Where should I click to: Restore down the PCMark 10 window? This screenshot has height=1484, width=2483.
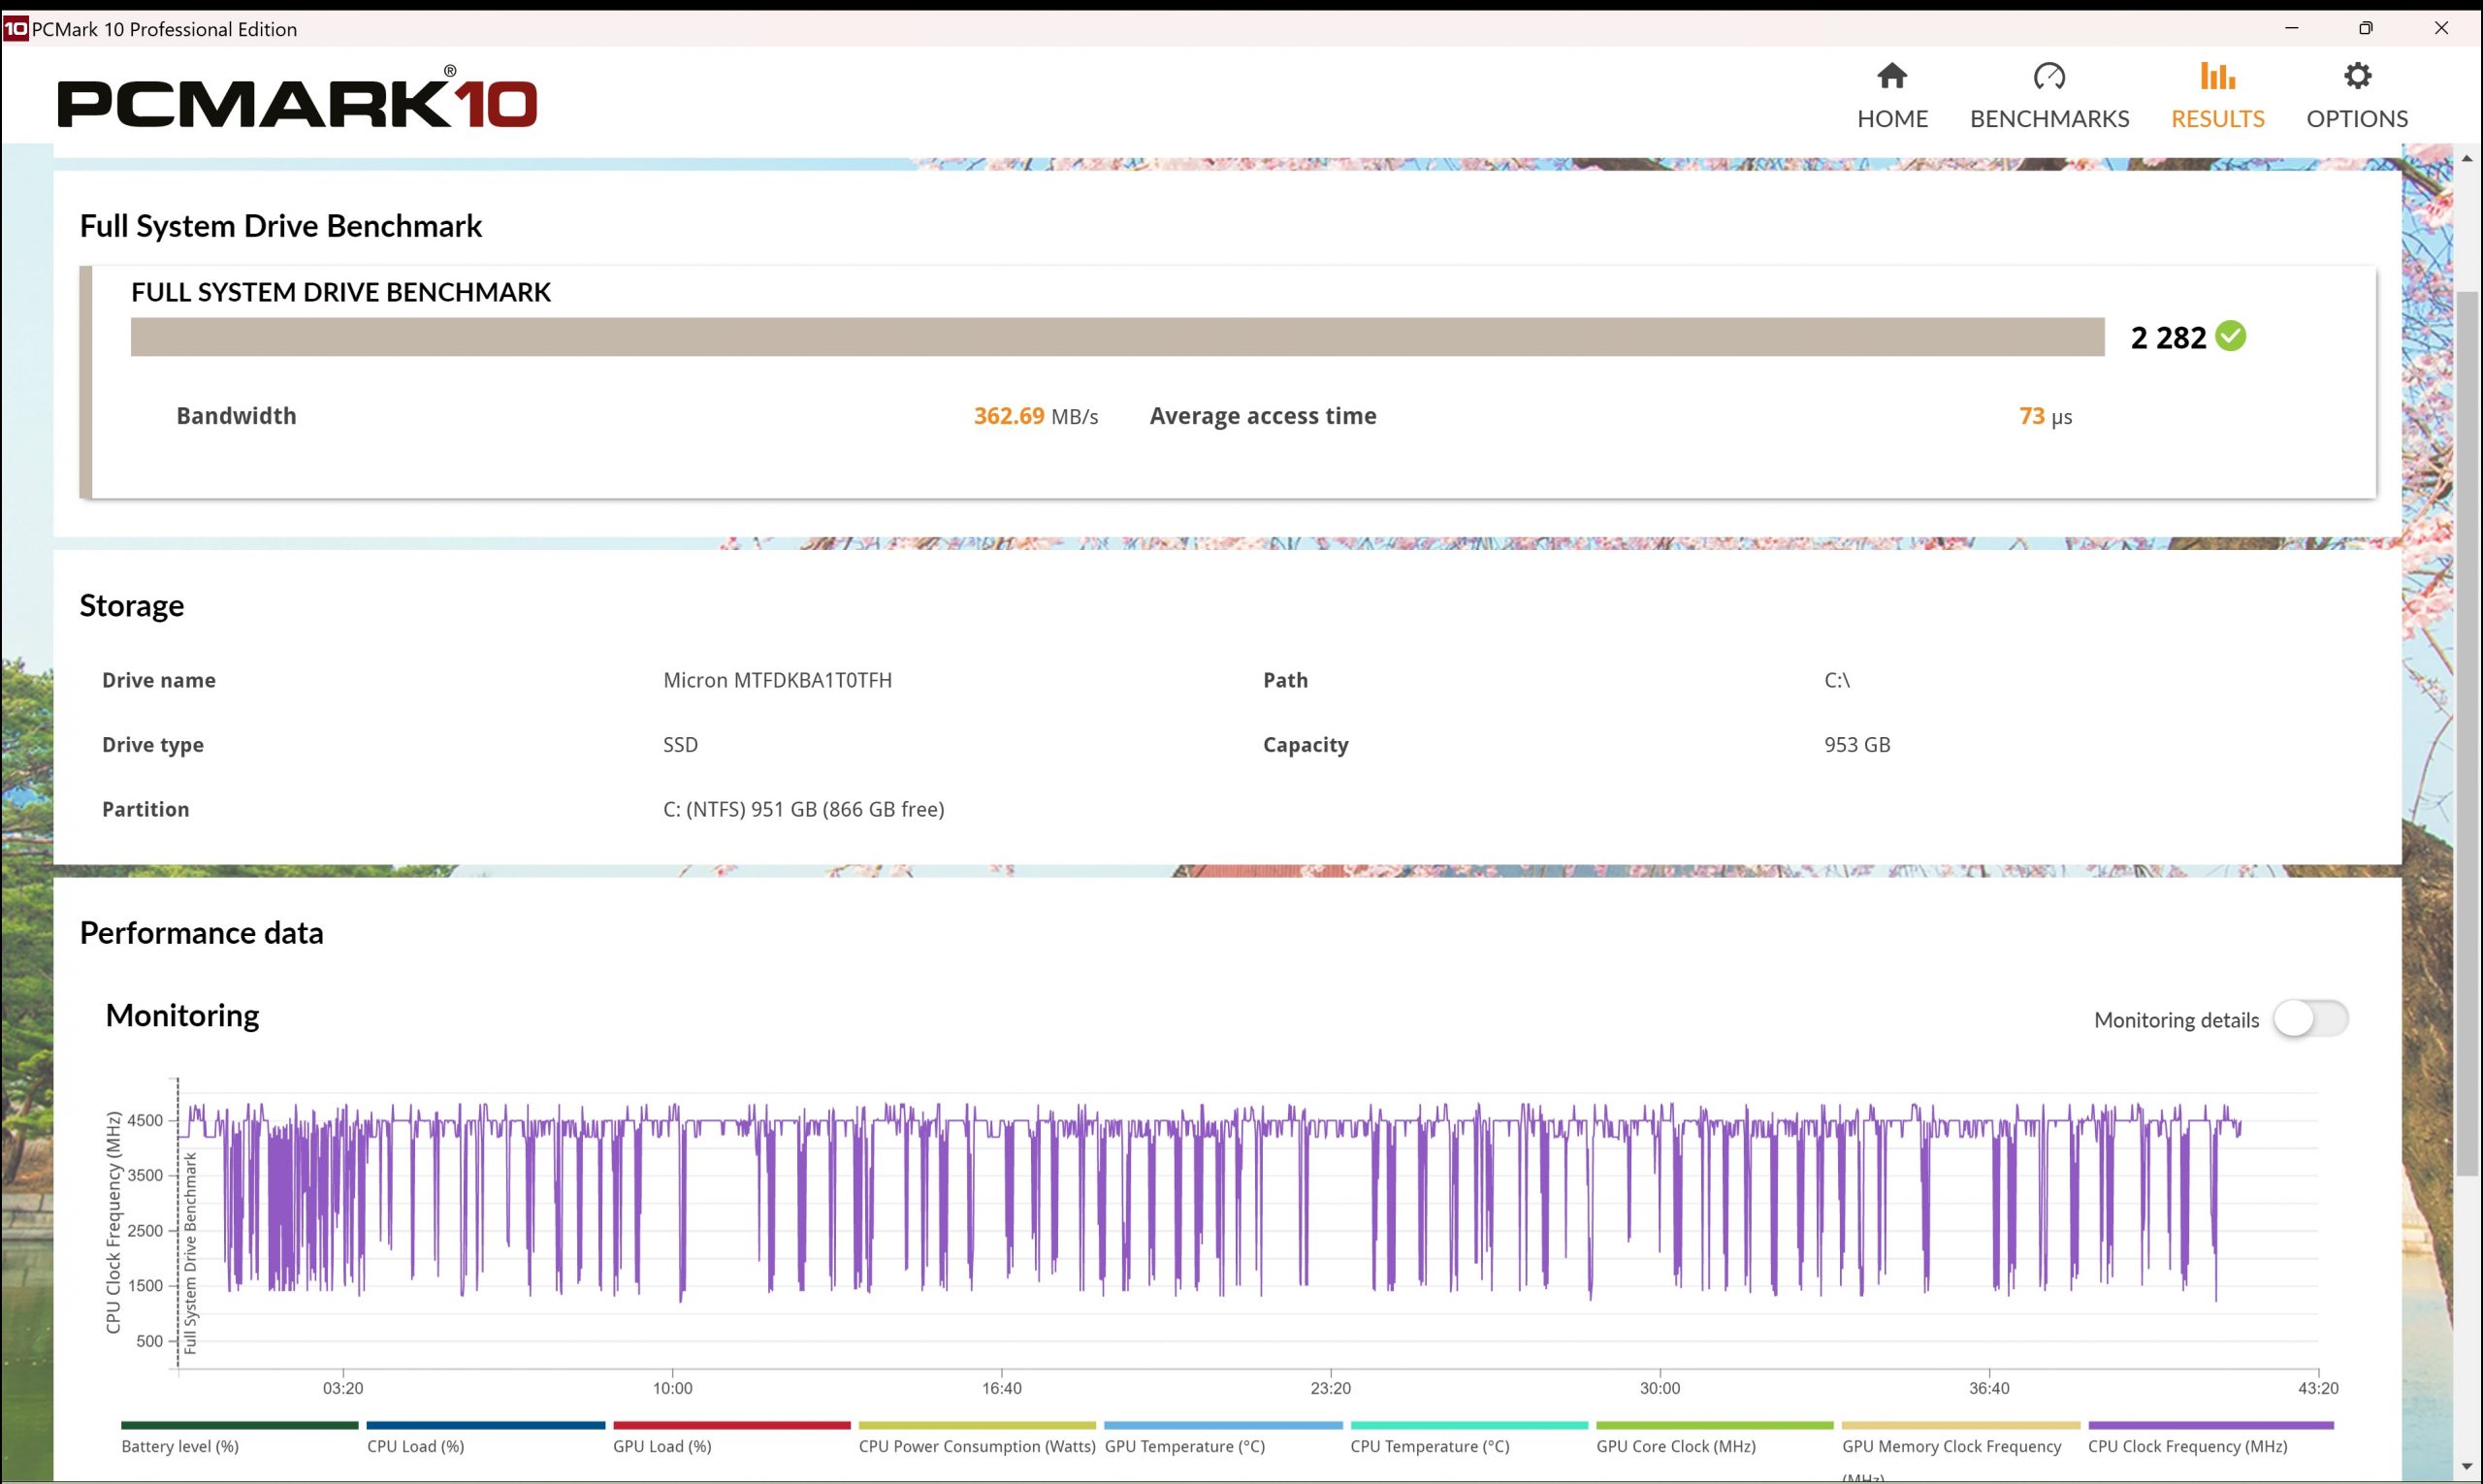click(2365, 28)
